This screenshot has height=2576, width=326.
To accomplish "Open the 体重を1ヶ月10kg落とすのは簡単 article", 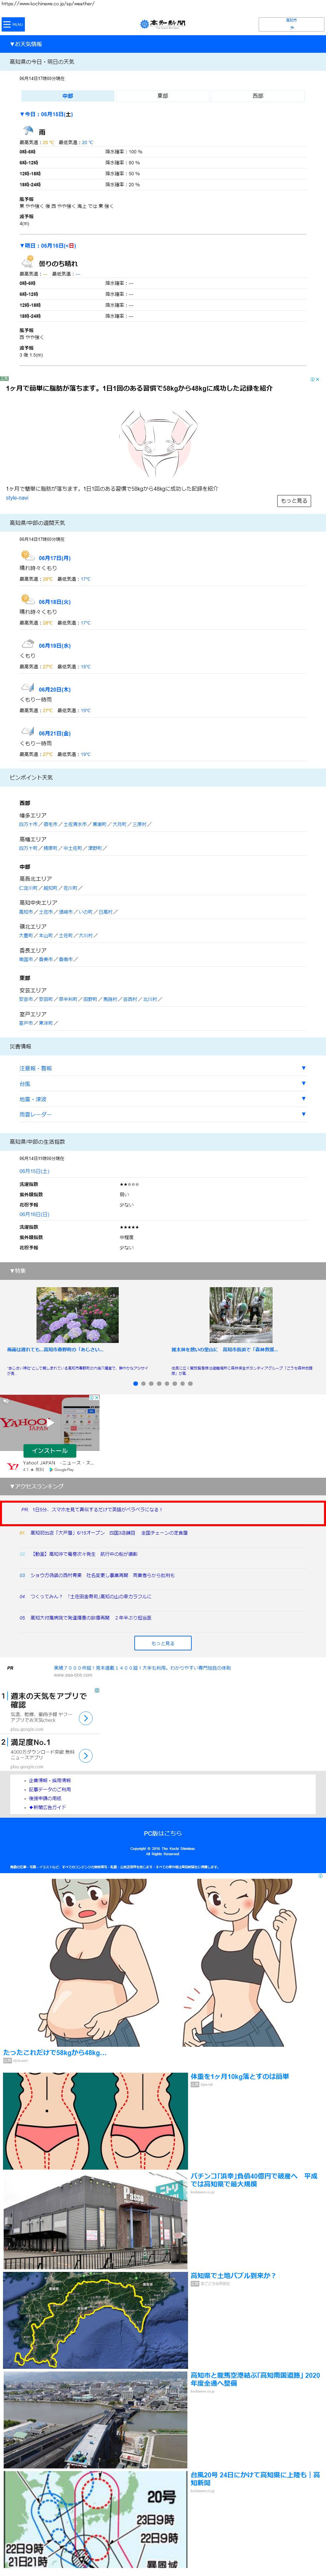I will pyautogui.click(x=240, y=2077).
